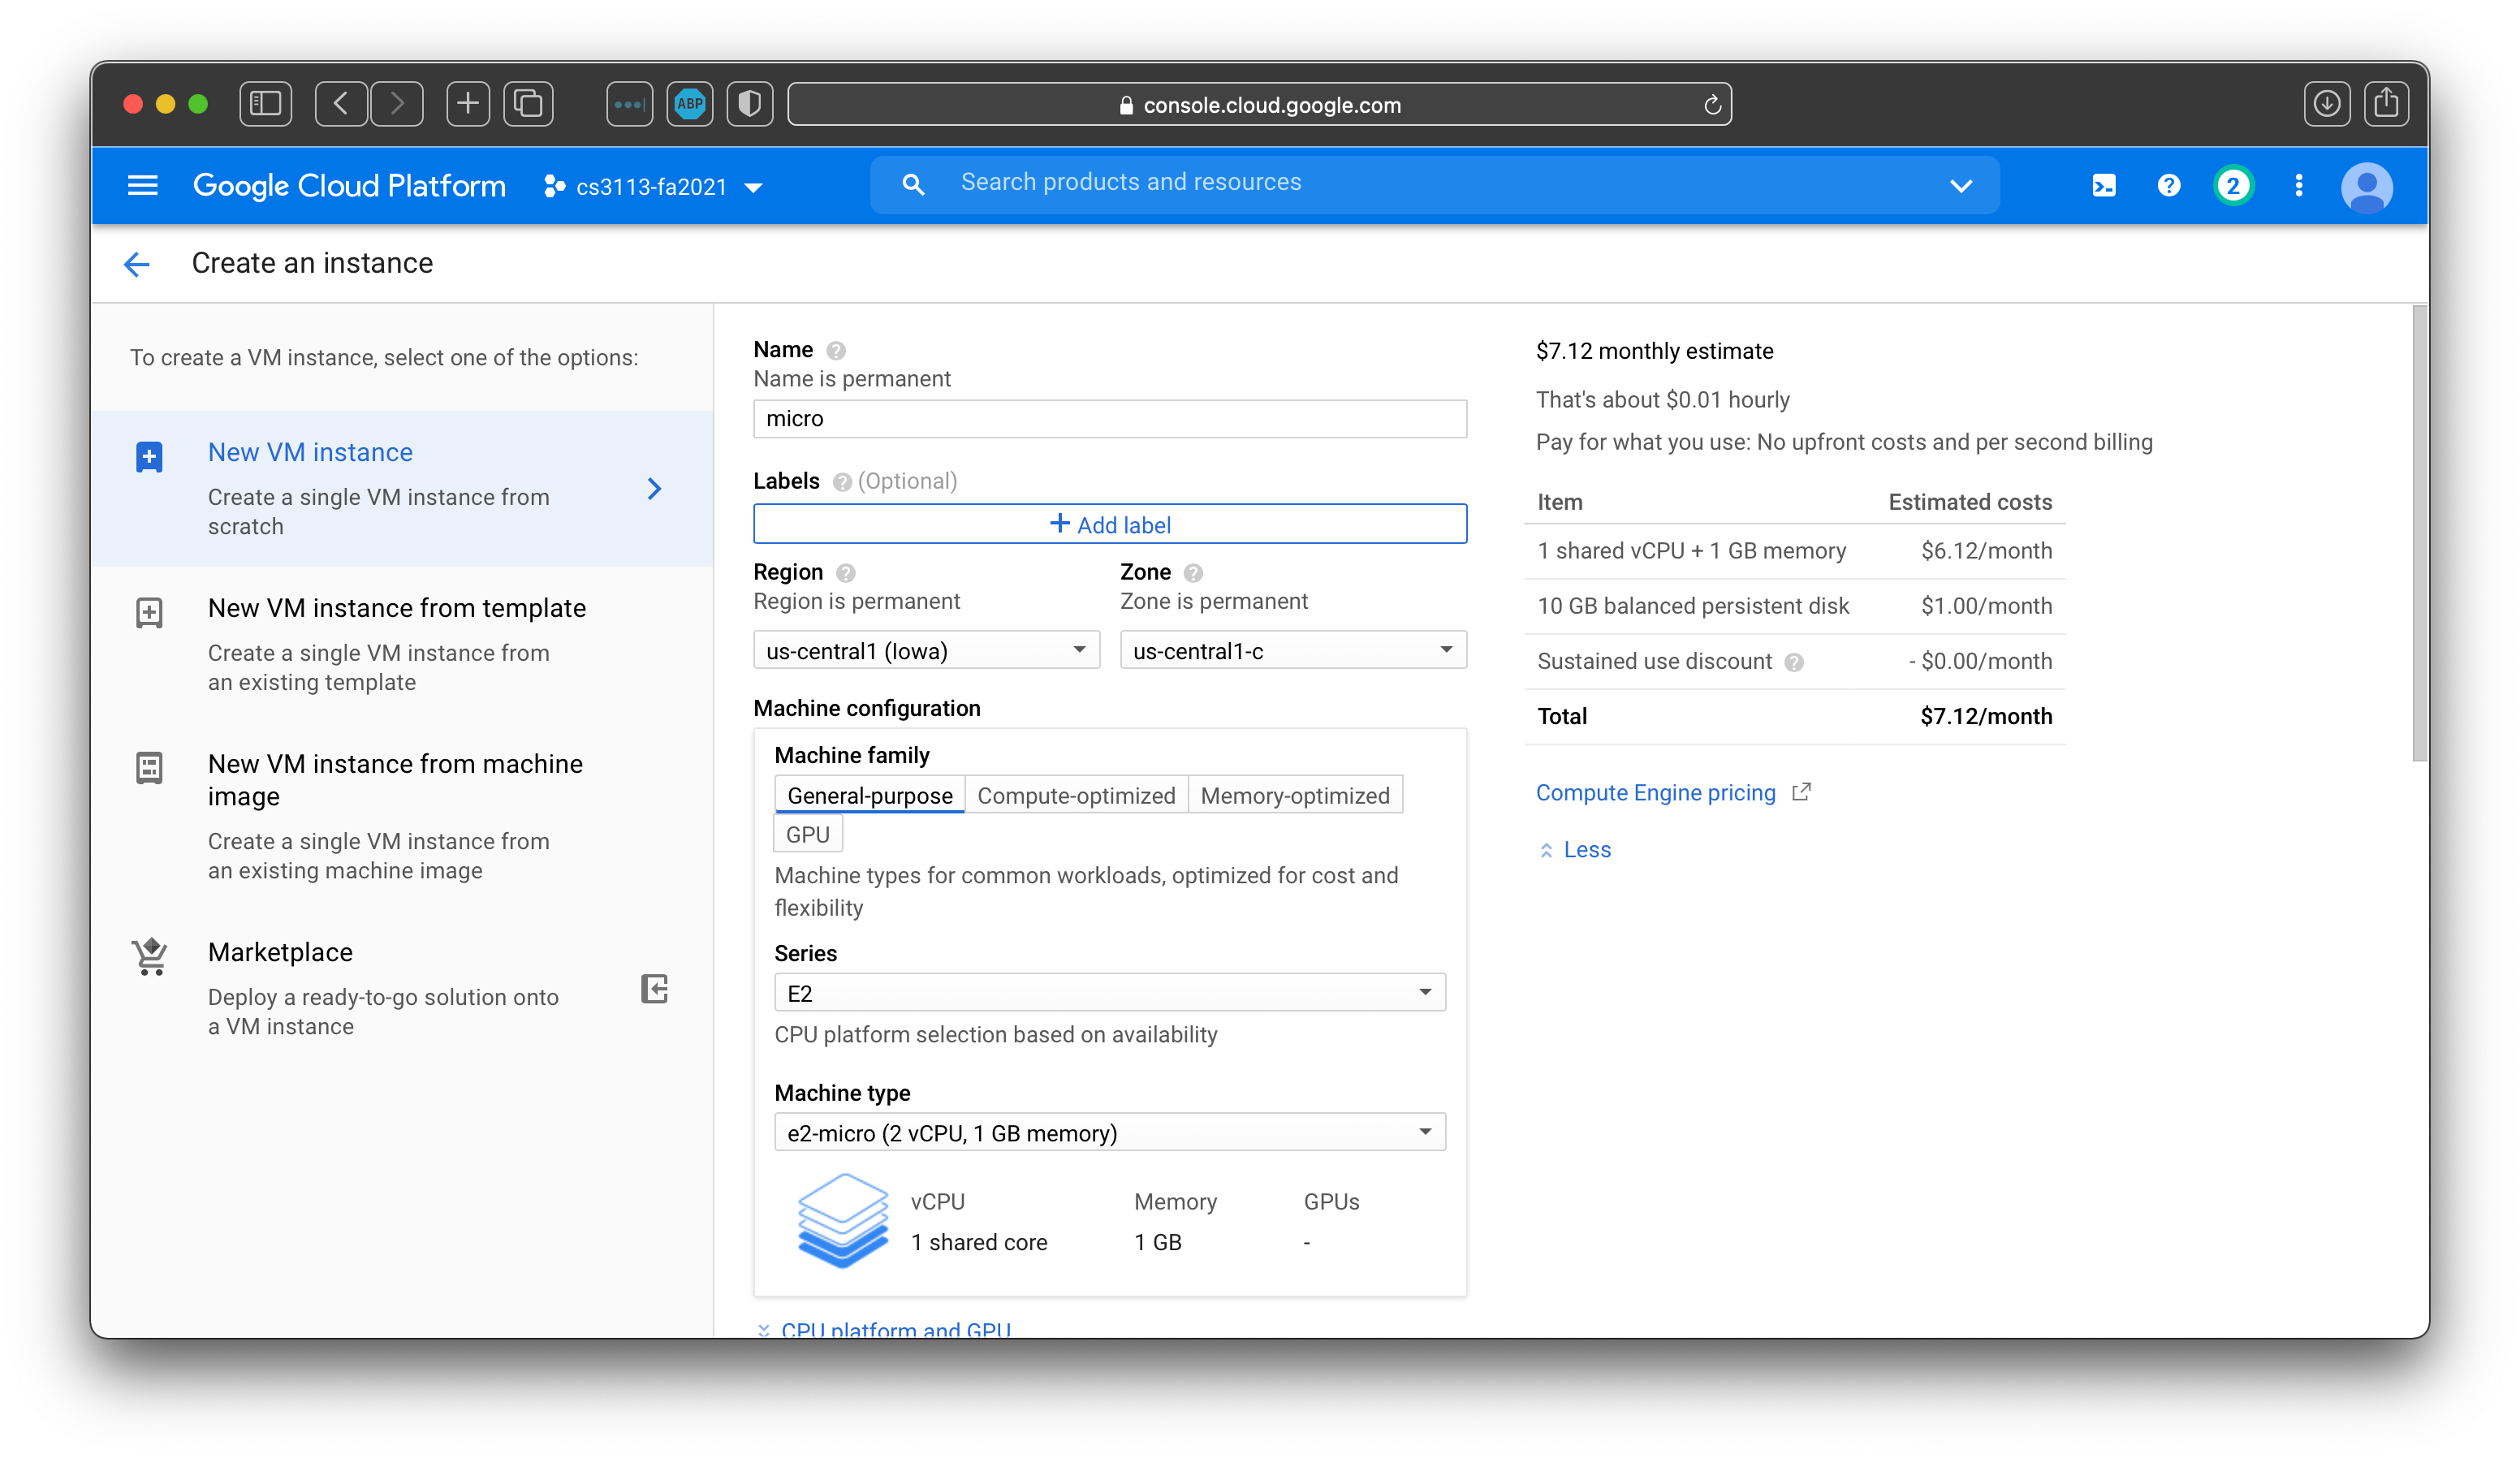Click '10 GB balanced persistent disk' row
Viewport: 2520px width, 1458px height.
1795,607
